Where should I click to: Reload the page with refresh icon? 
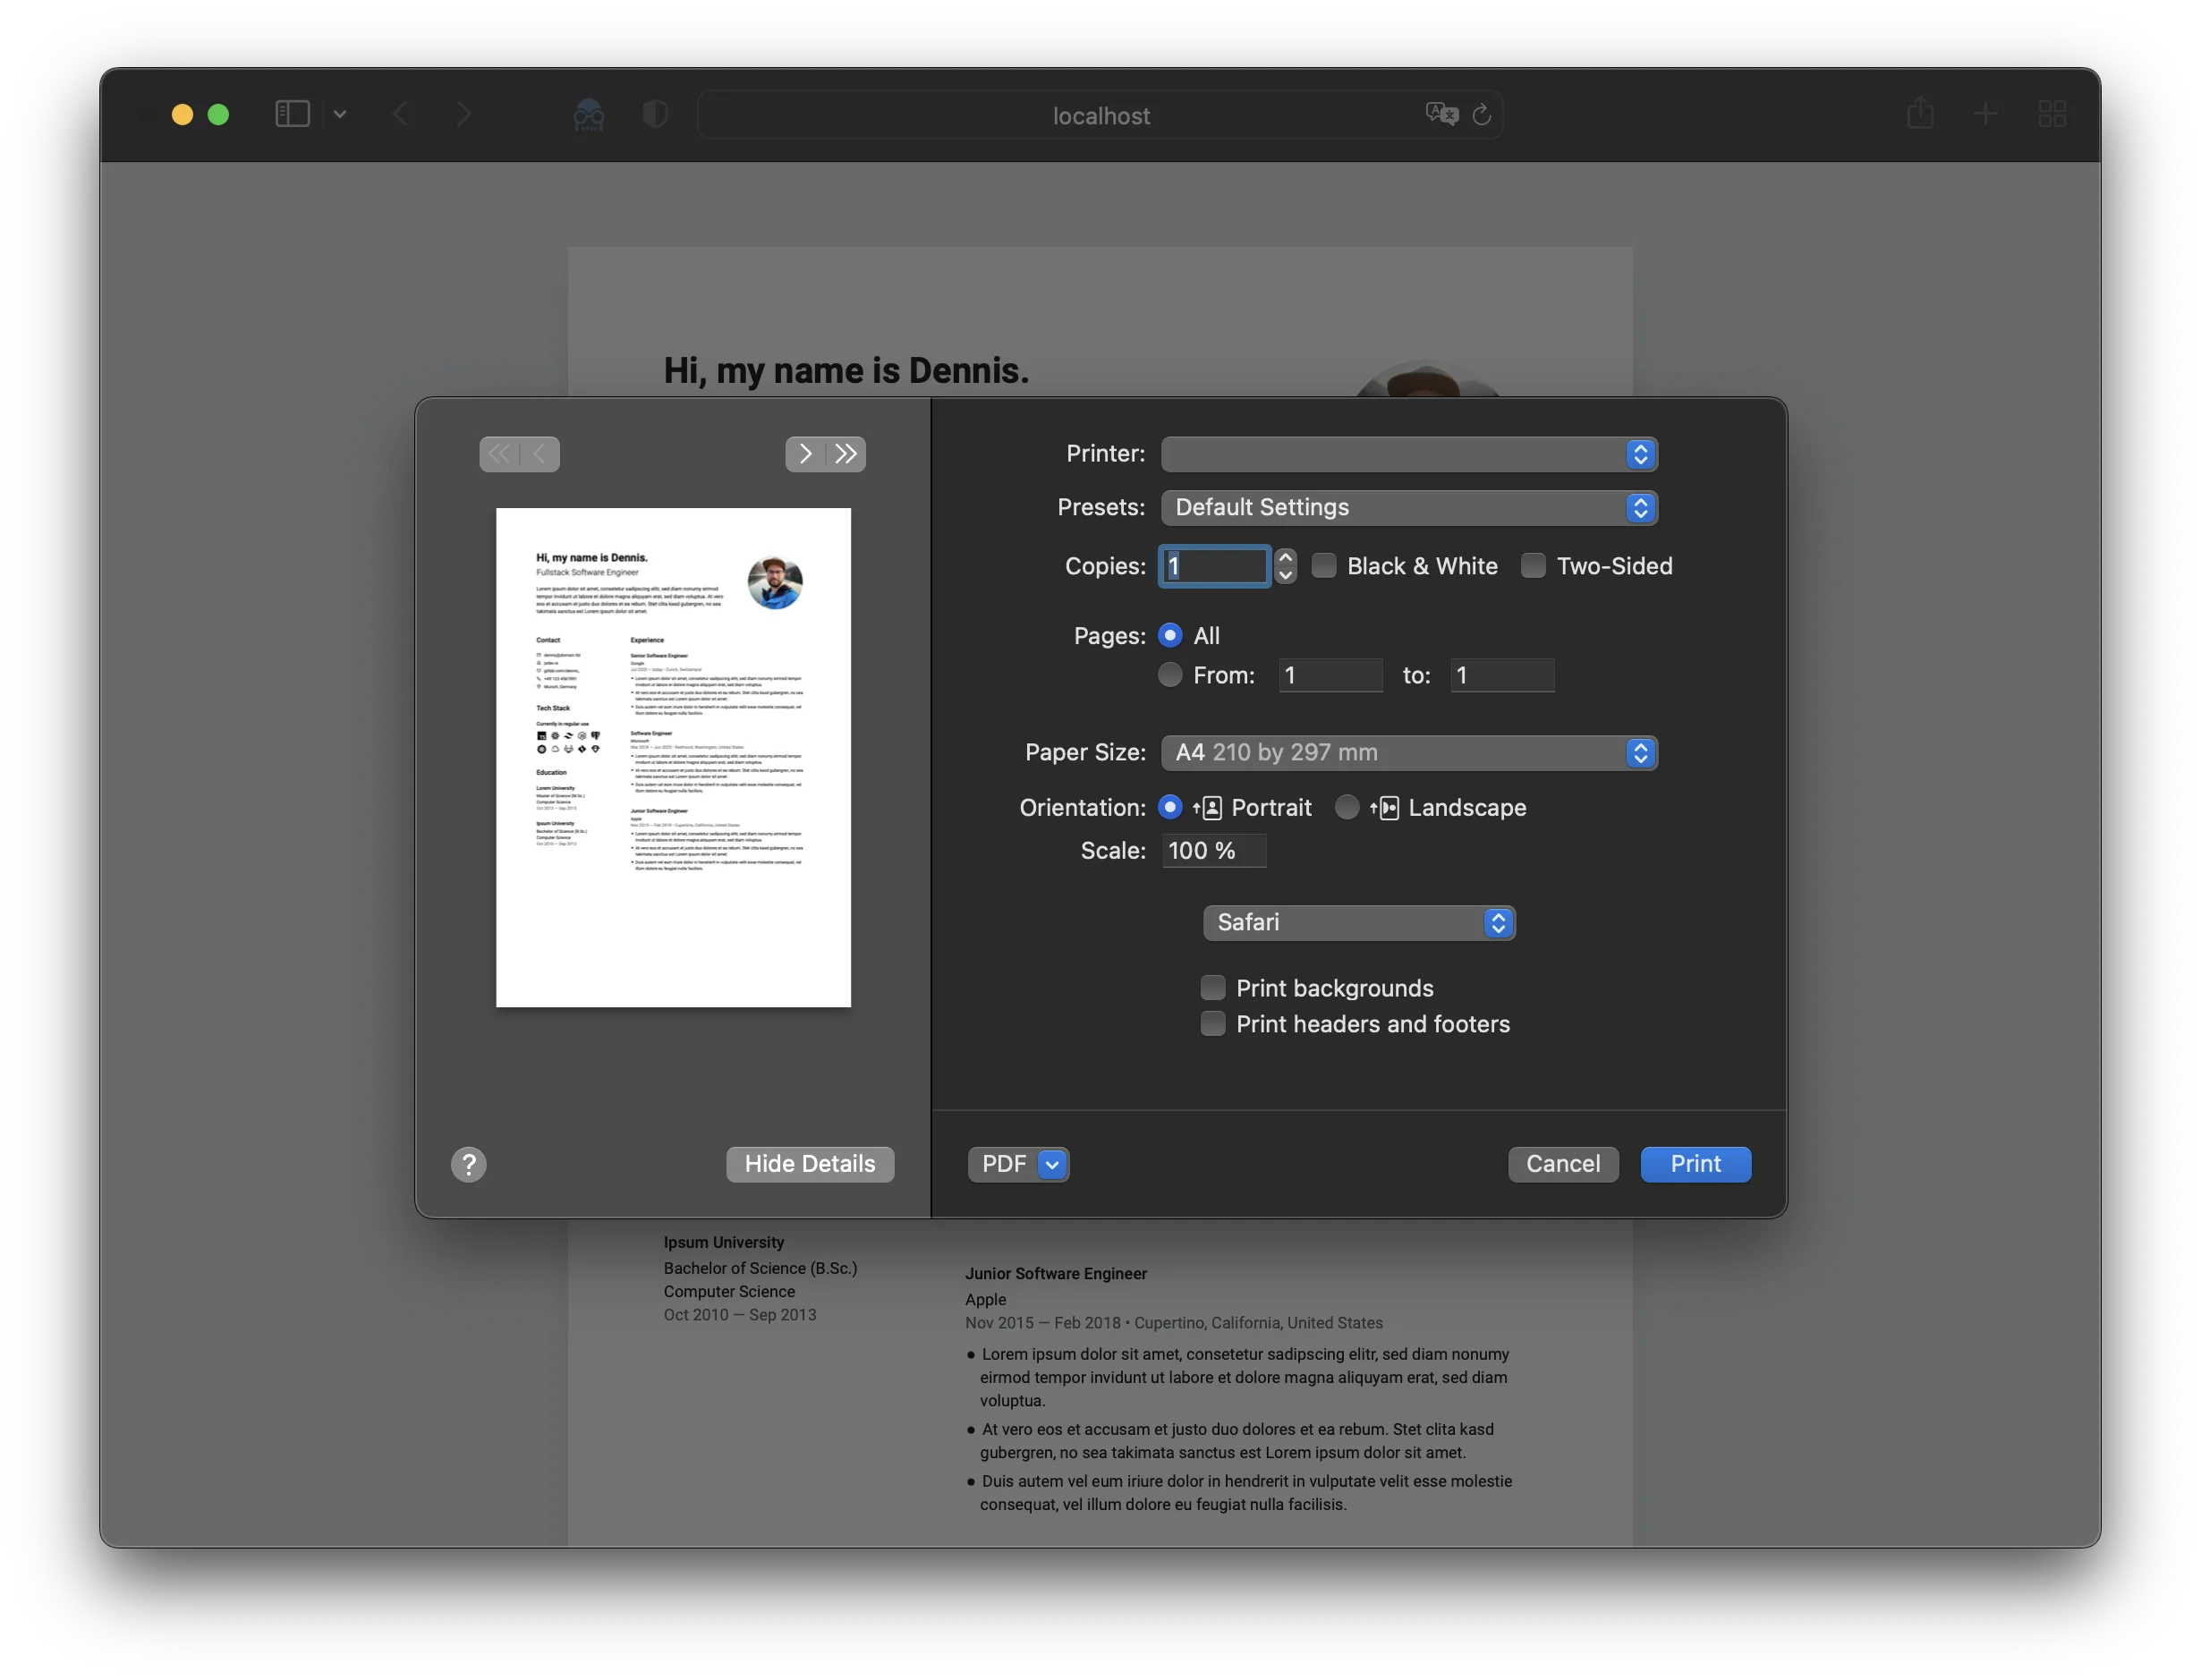tap(1482, 114)
